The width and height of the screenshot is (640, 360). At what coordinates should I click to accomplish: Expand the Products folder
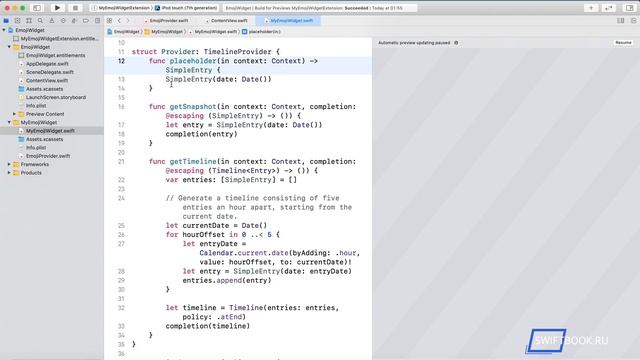pyautogui.click(x=9, y=173)
